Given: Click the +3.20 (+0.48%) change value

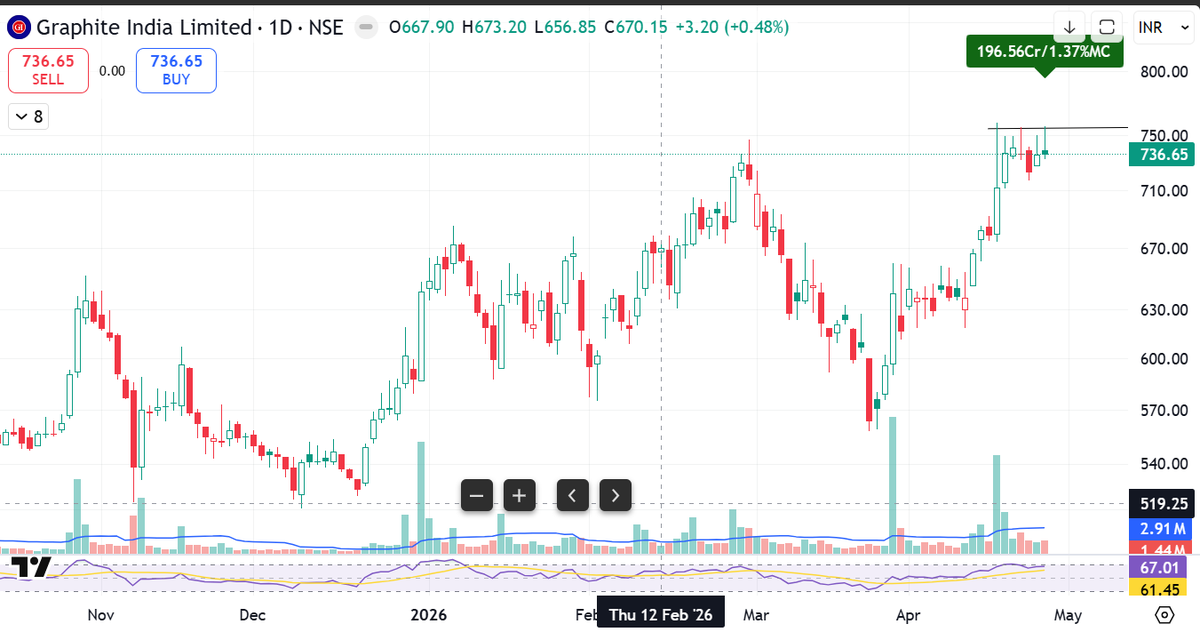Looking at the screenshot, I should coord(731,27).
